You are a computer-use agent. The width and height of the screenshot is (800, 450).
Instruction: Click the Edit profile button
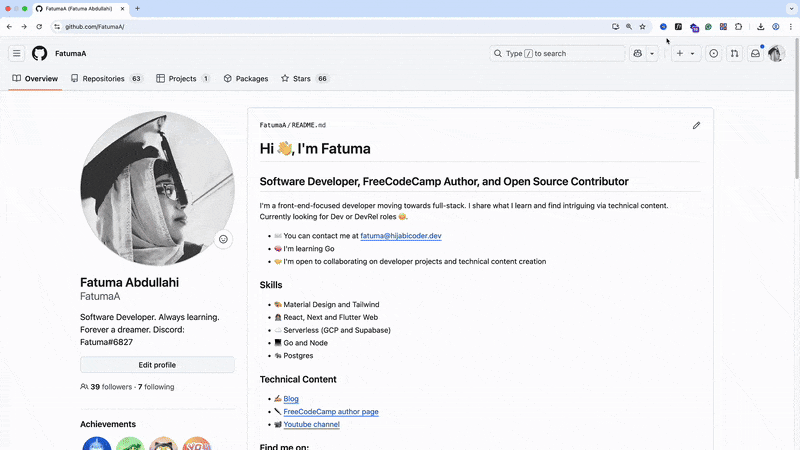[157, 365]
